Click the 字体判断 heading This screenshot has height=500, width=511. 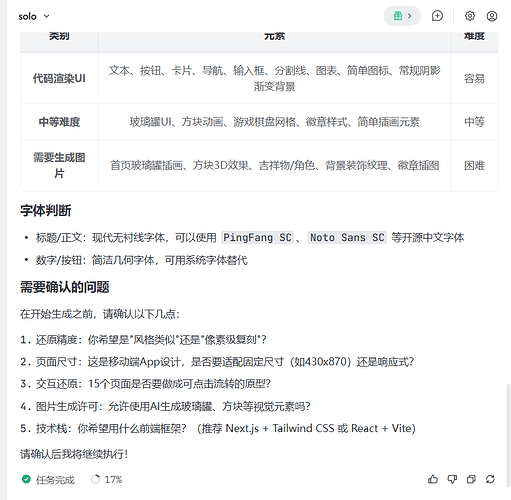(x=46, y=211)
